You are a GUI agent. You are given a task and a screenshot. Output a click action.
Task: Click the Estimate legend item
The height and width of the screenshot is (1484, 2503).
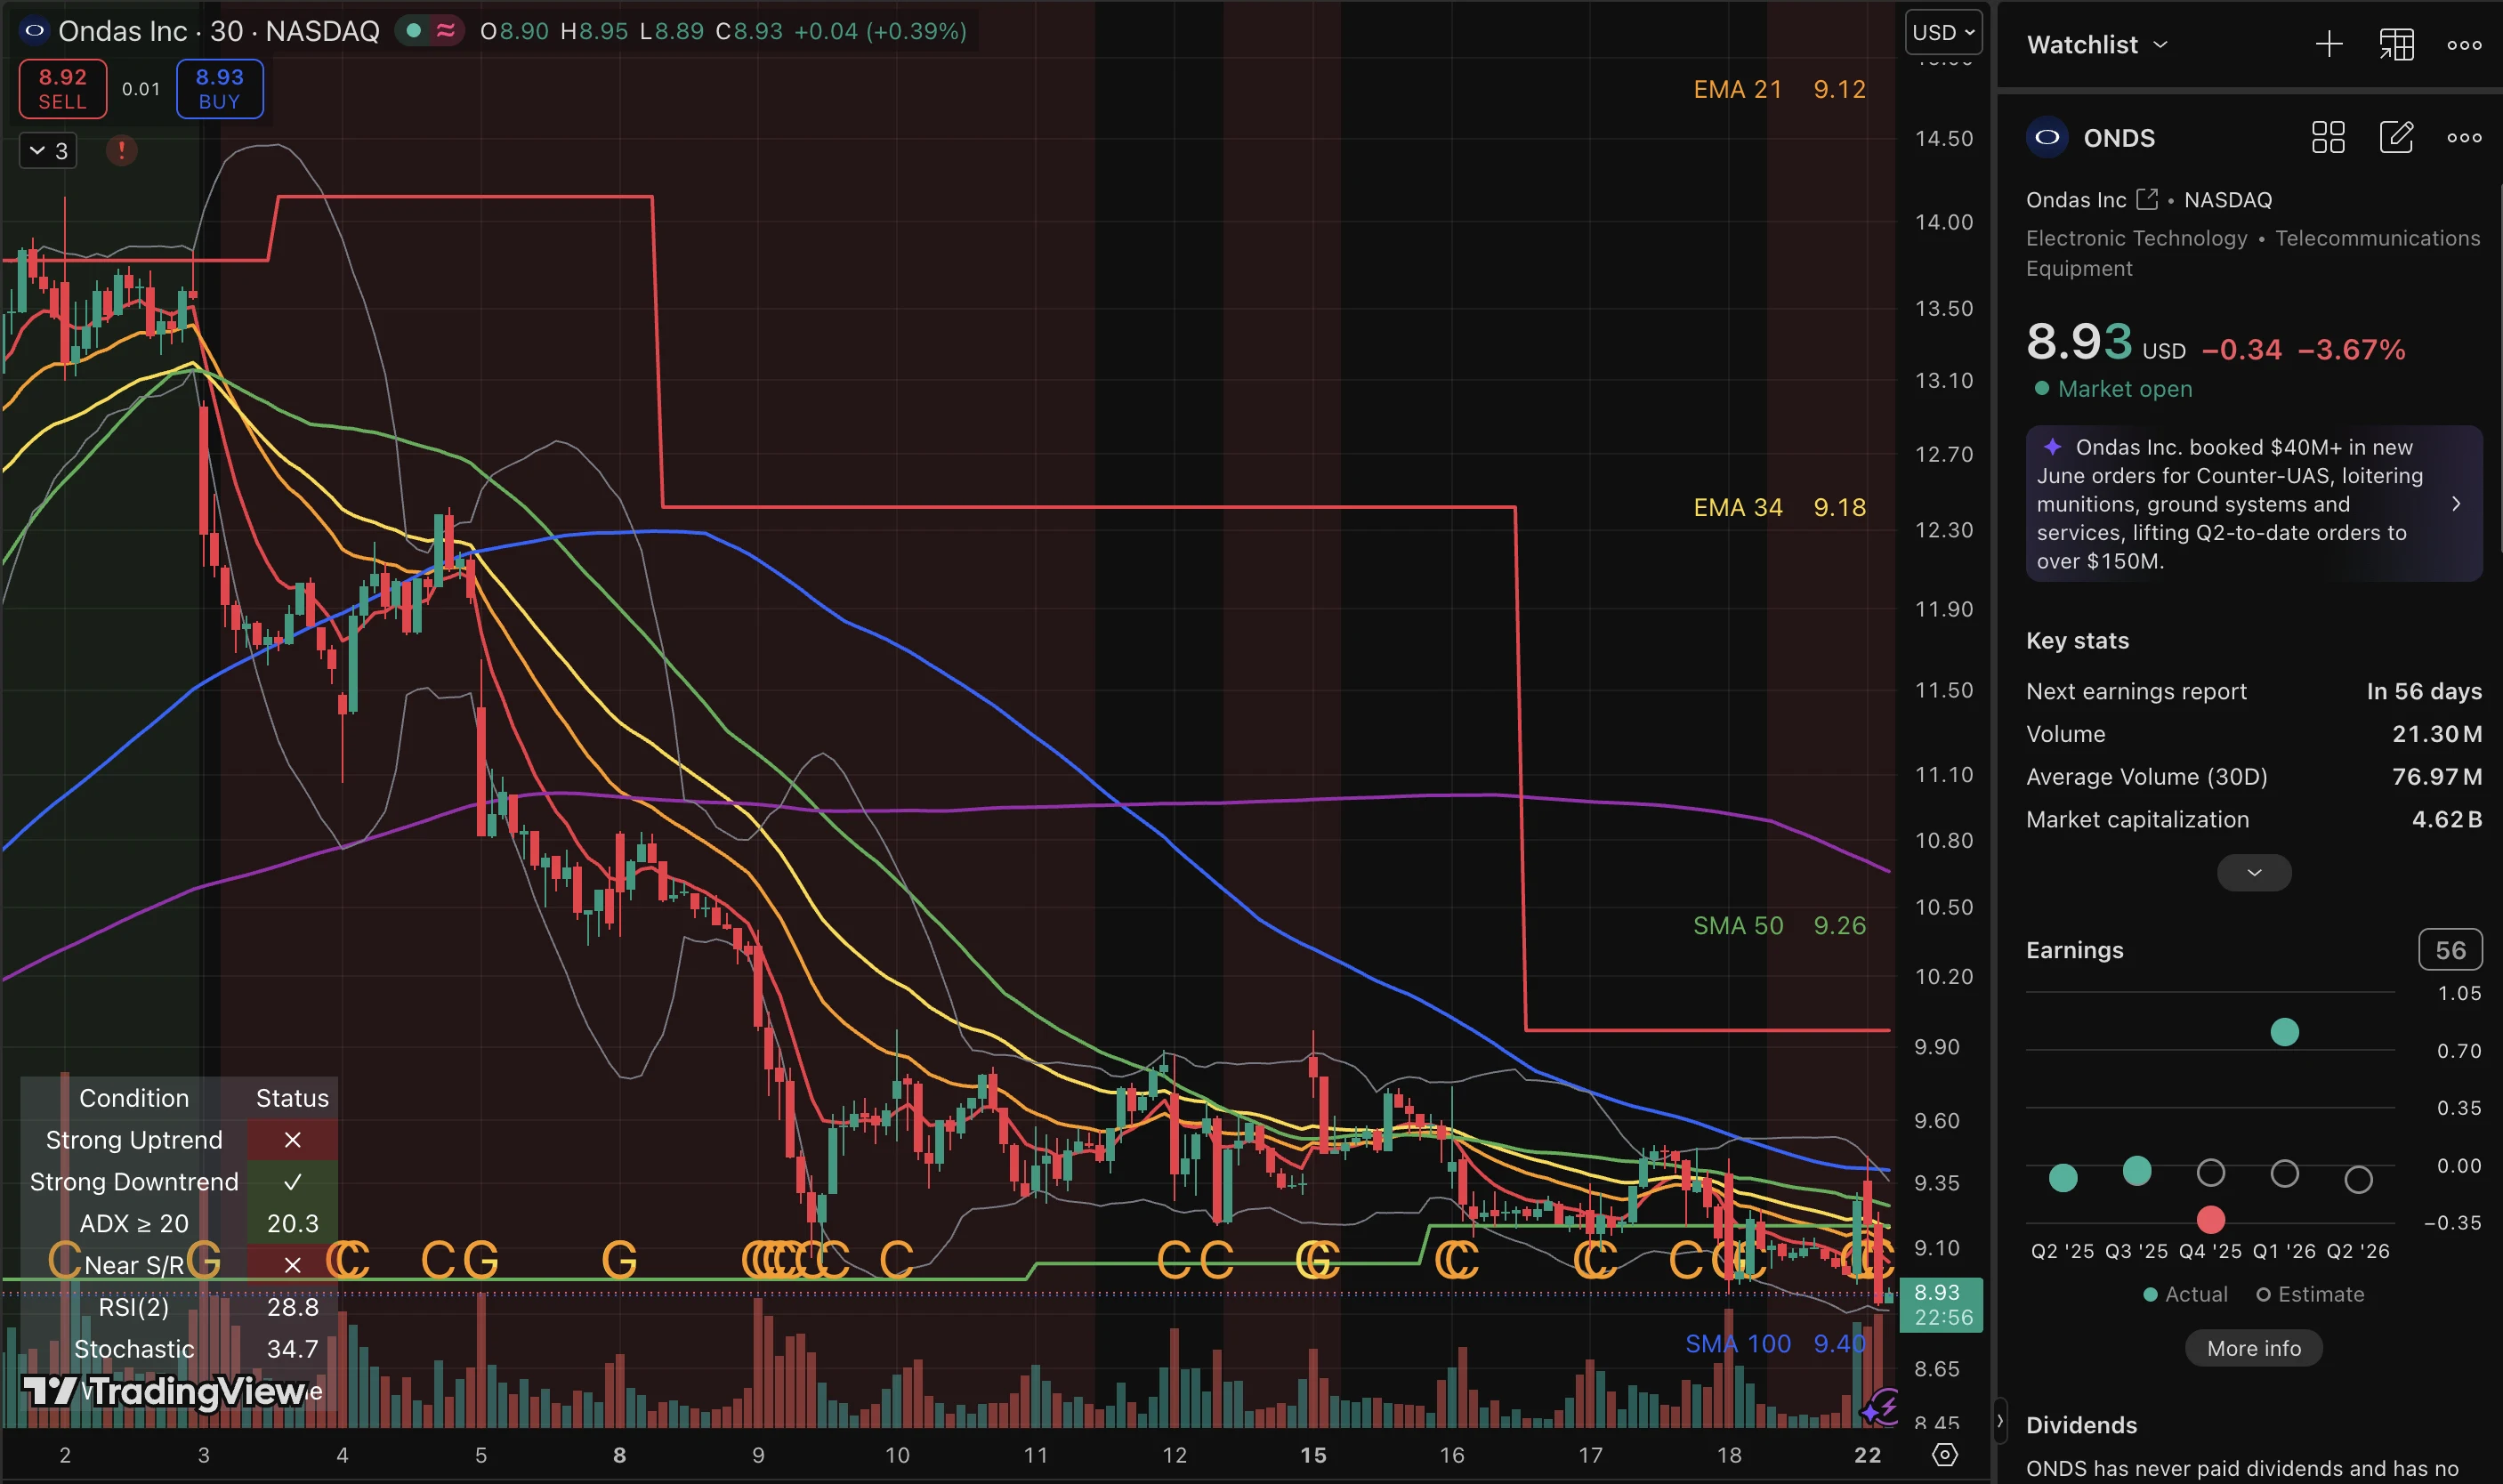(x=2310, y=1294)
